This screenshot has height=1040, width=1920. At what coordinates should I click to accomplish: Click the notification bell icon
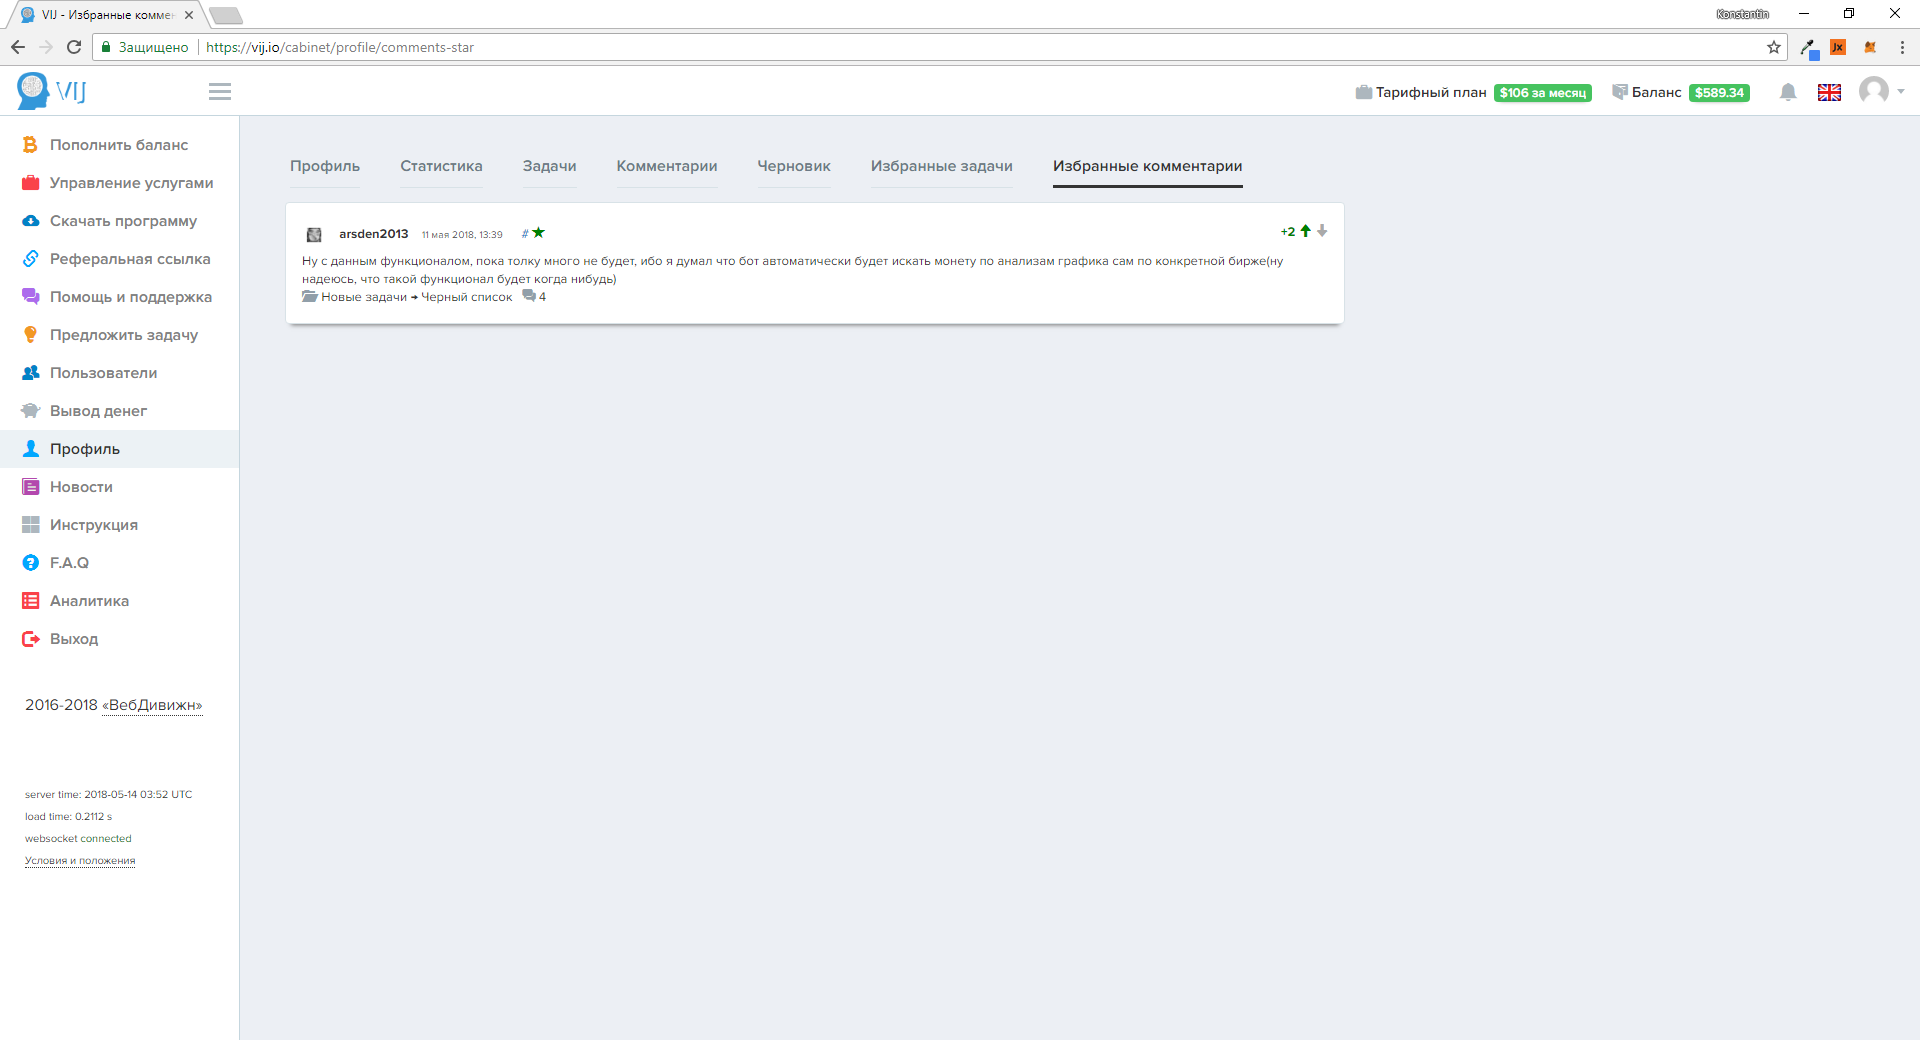[x=1788, y=92]
